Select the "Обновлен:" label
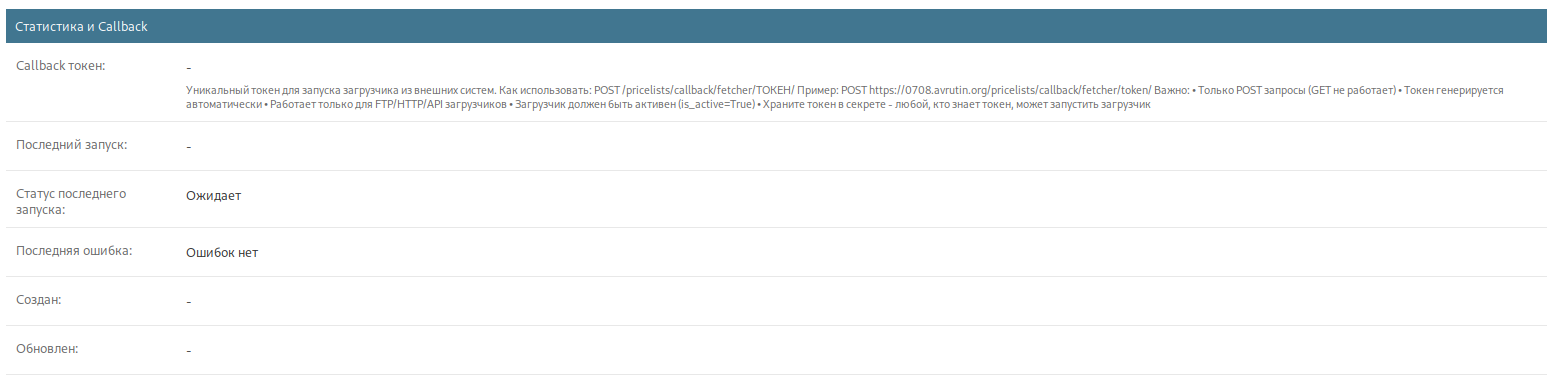1554x383 pixels. pos(47,348)
